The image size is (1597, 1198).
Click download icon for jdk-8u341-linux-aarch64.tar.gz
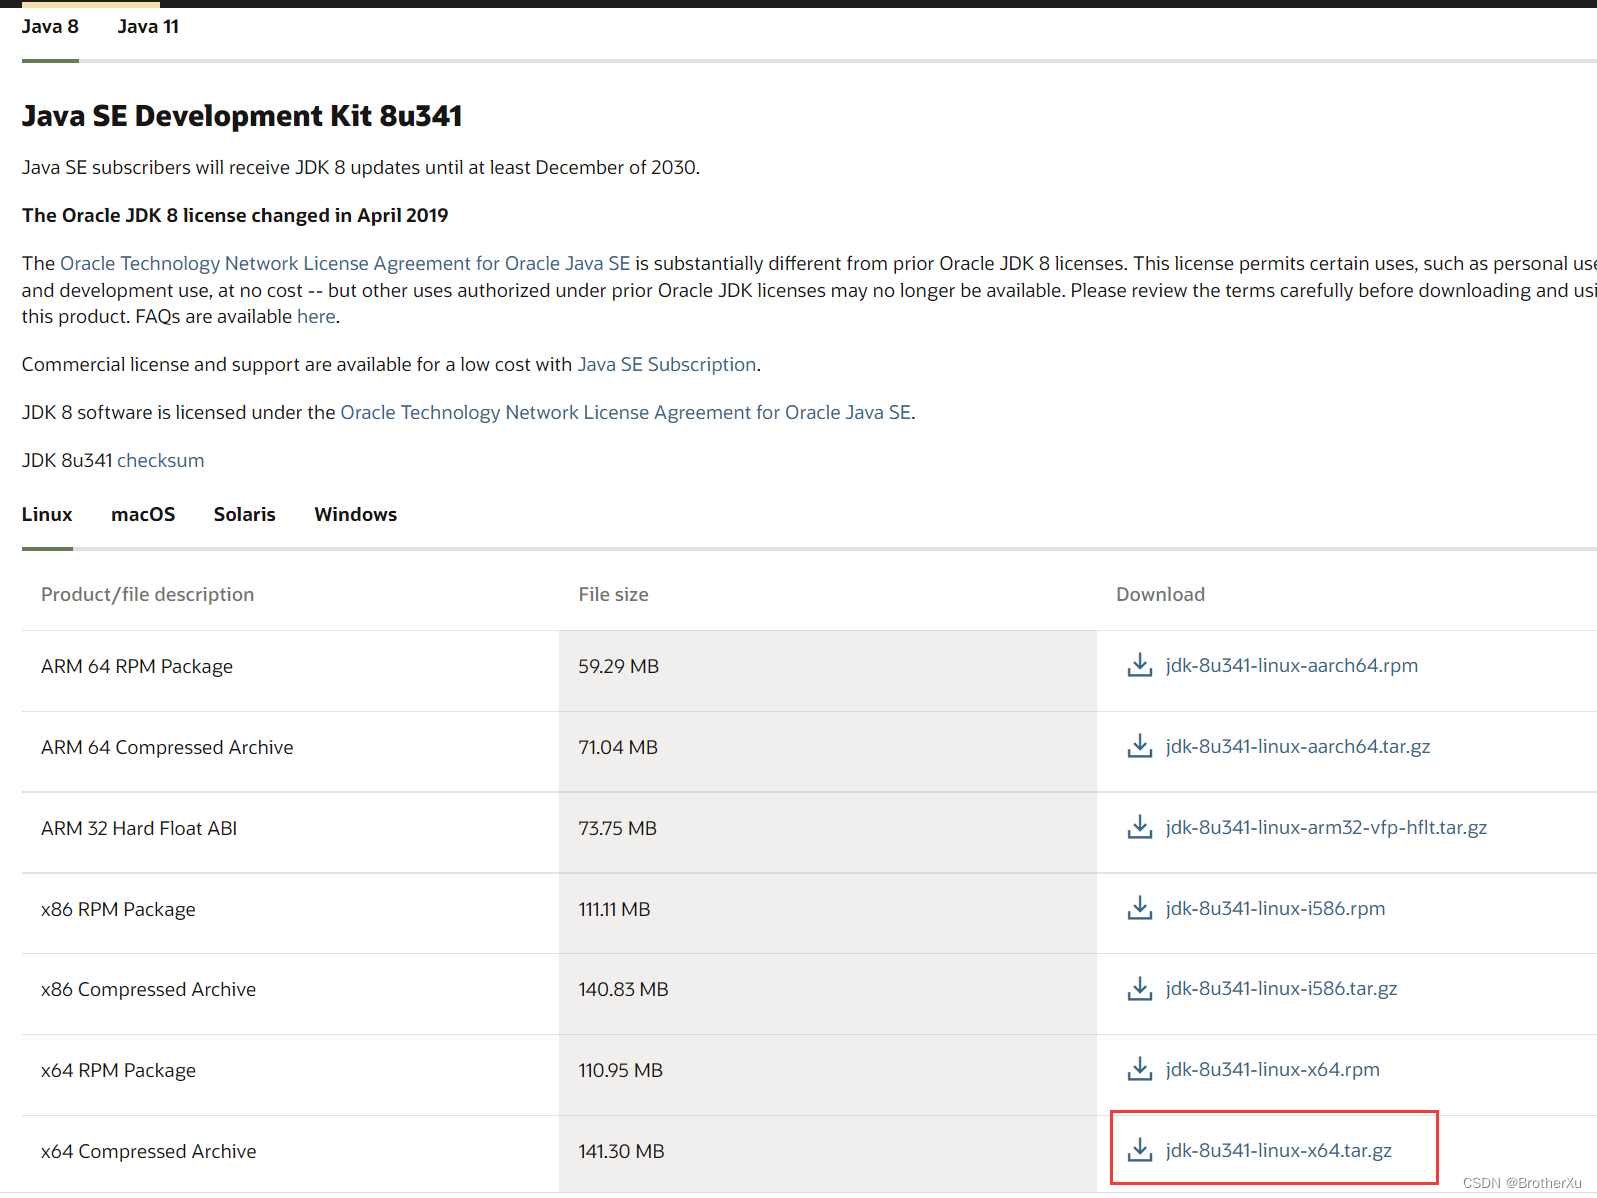tap(1140, 746)
